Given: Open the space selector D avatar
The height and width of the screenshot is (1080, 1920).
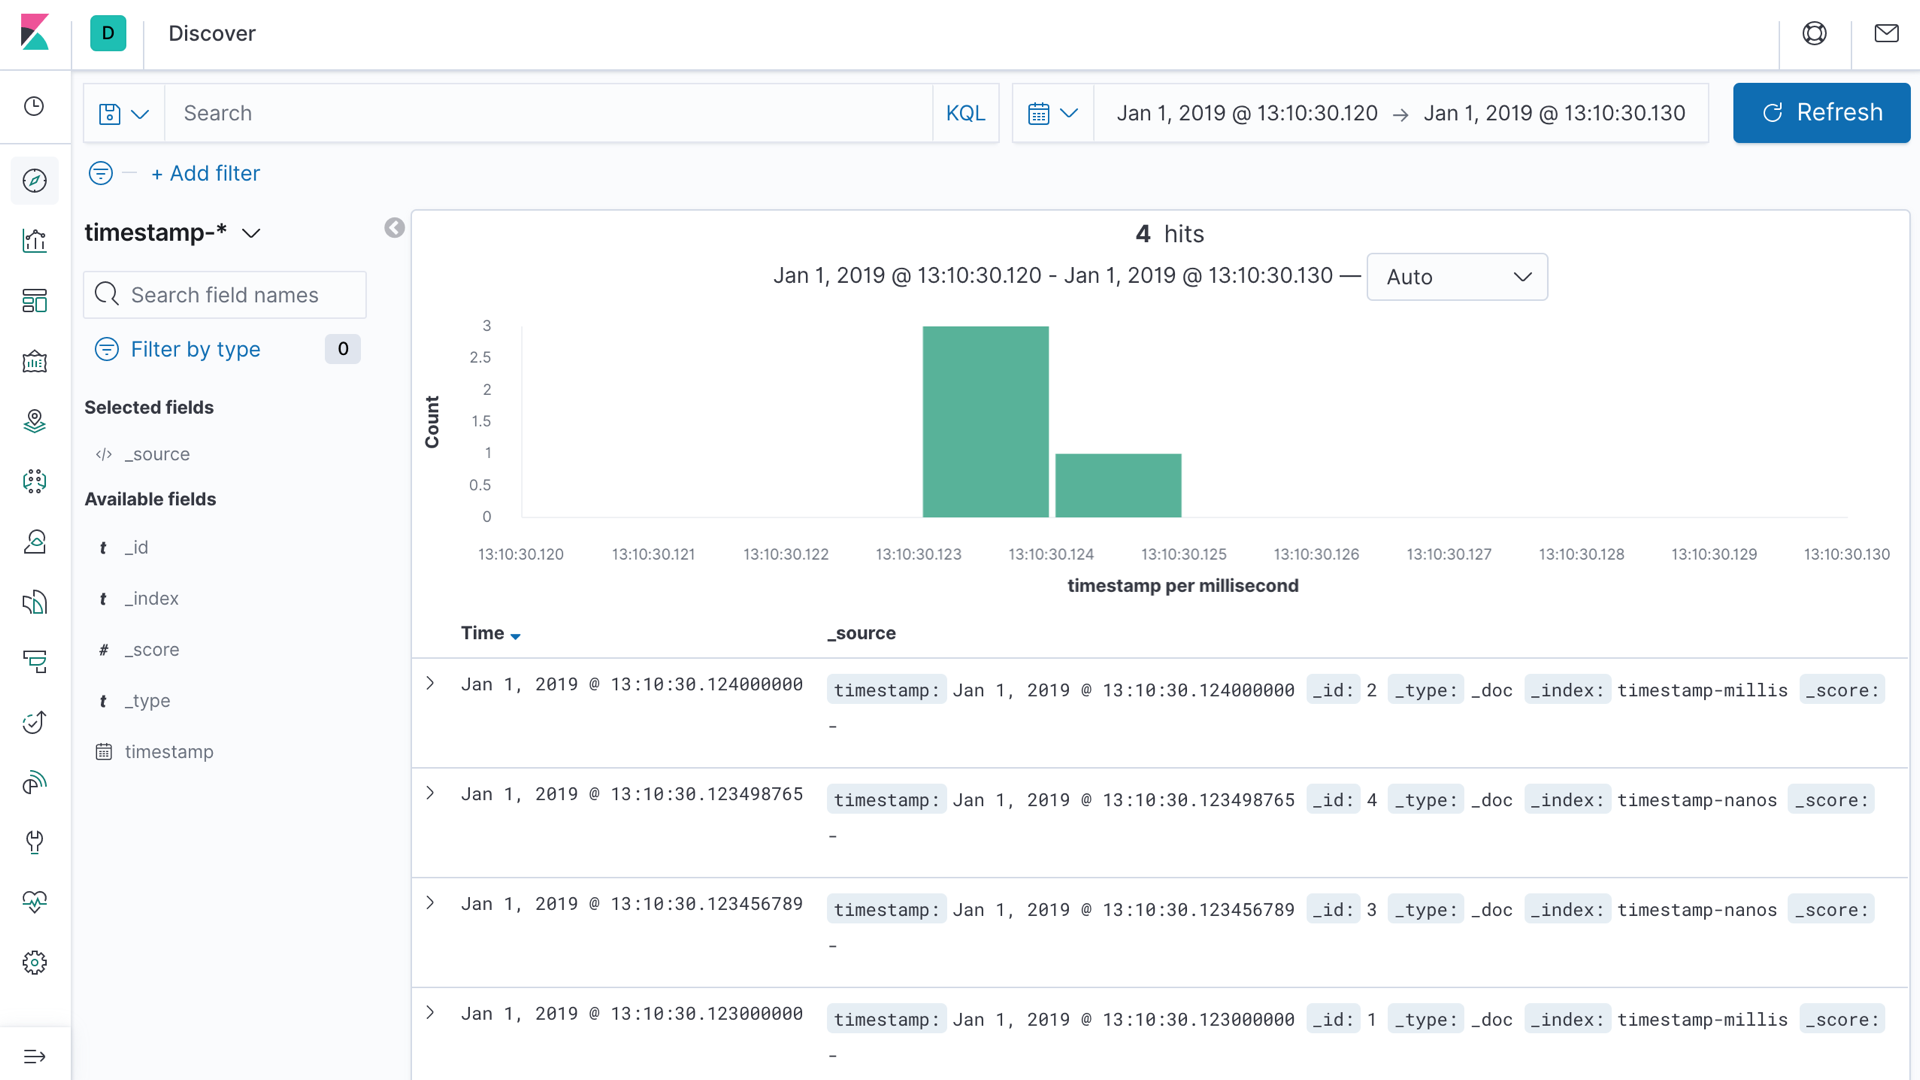Looking at the screenshot, I should [x=108, y=33].
